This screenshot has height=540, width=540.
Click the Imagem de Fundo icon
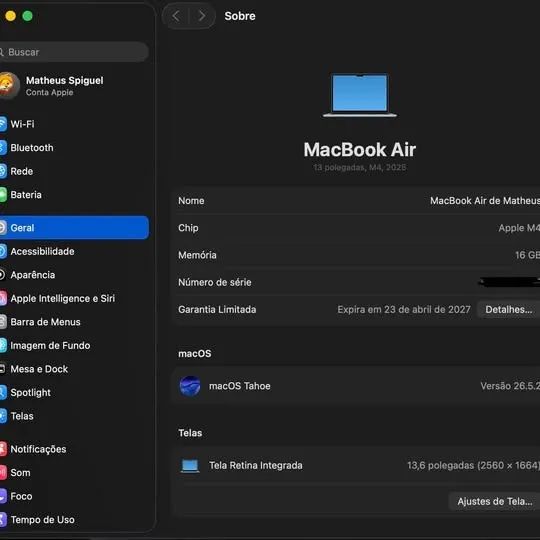coord(3,345)
